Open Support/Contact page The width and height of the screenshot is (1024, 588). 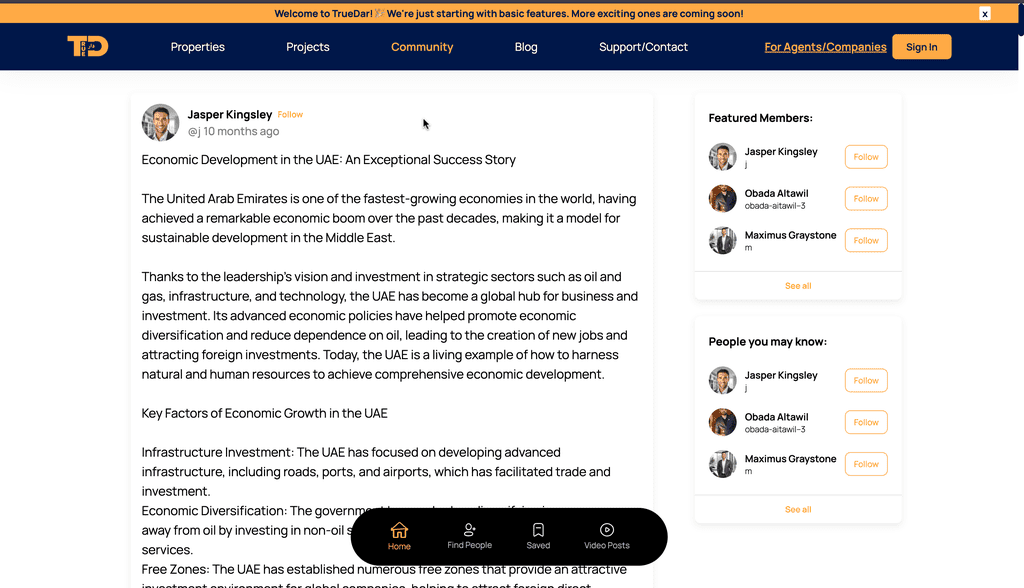tap(643, 47)
